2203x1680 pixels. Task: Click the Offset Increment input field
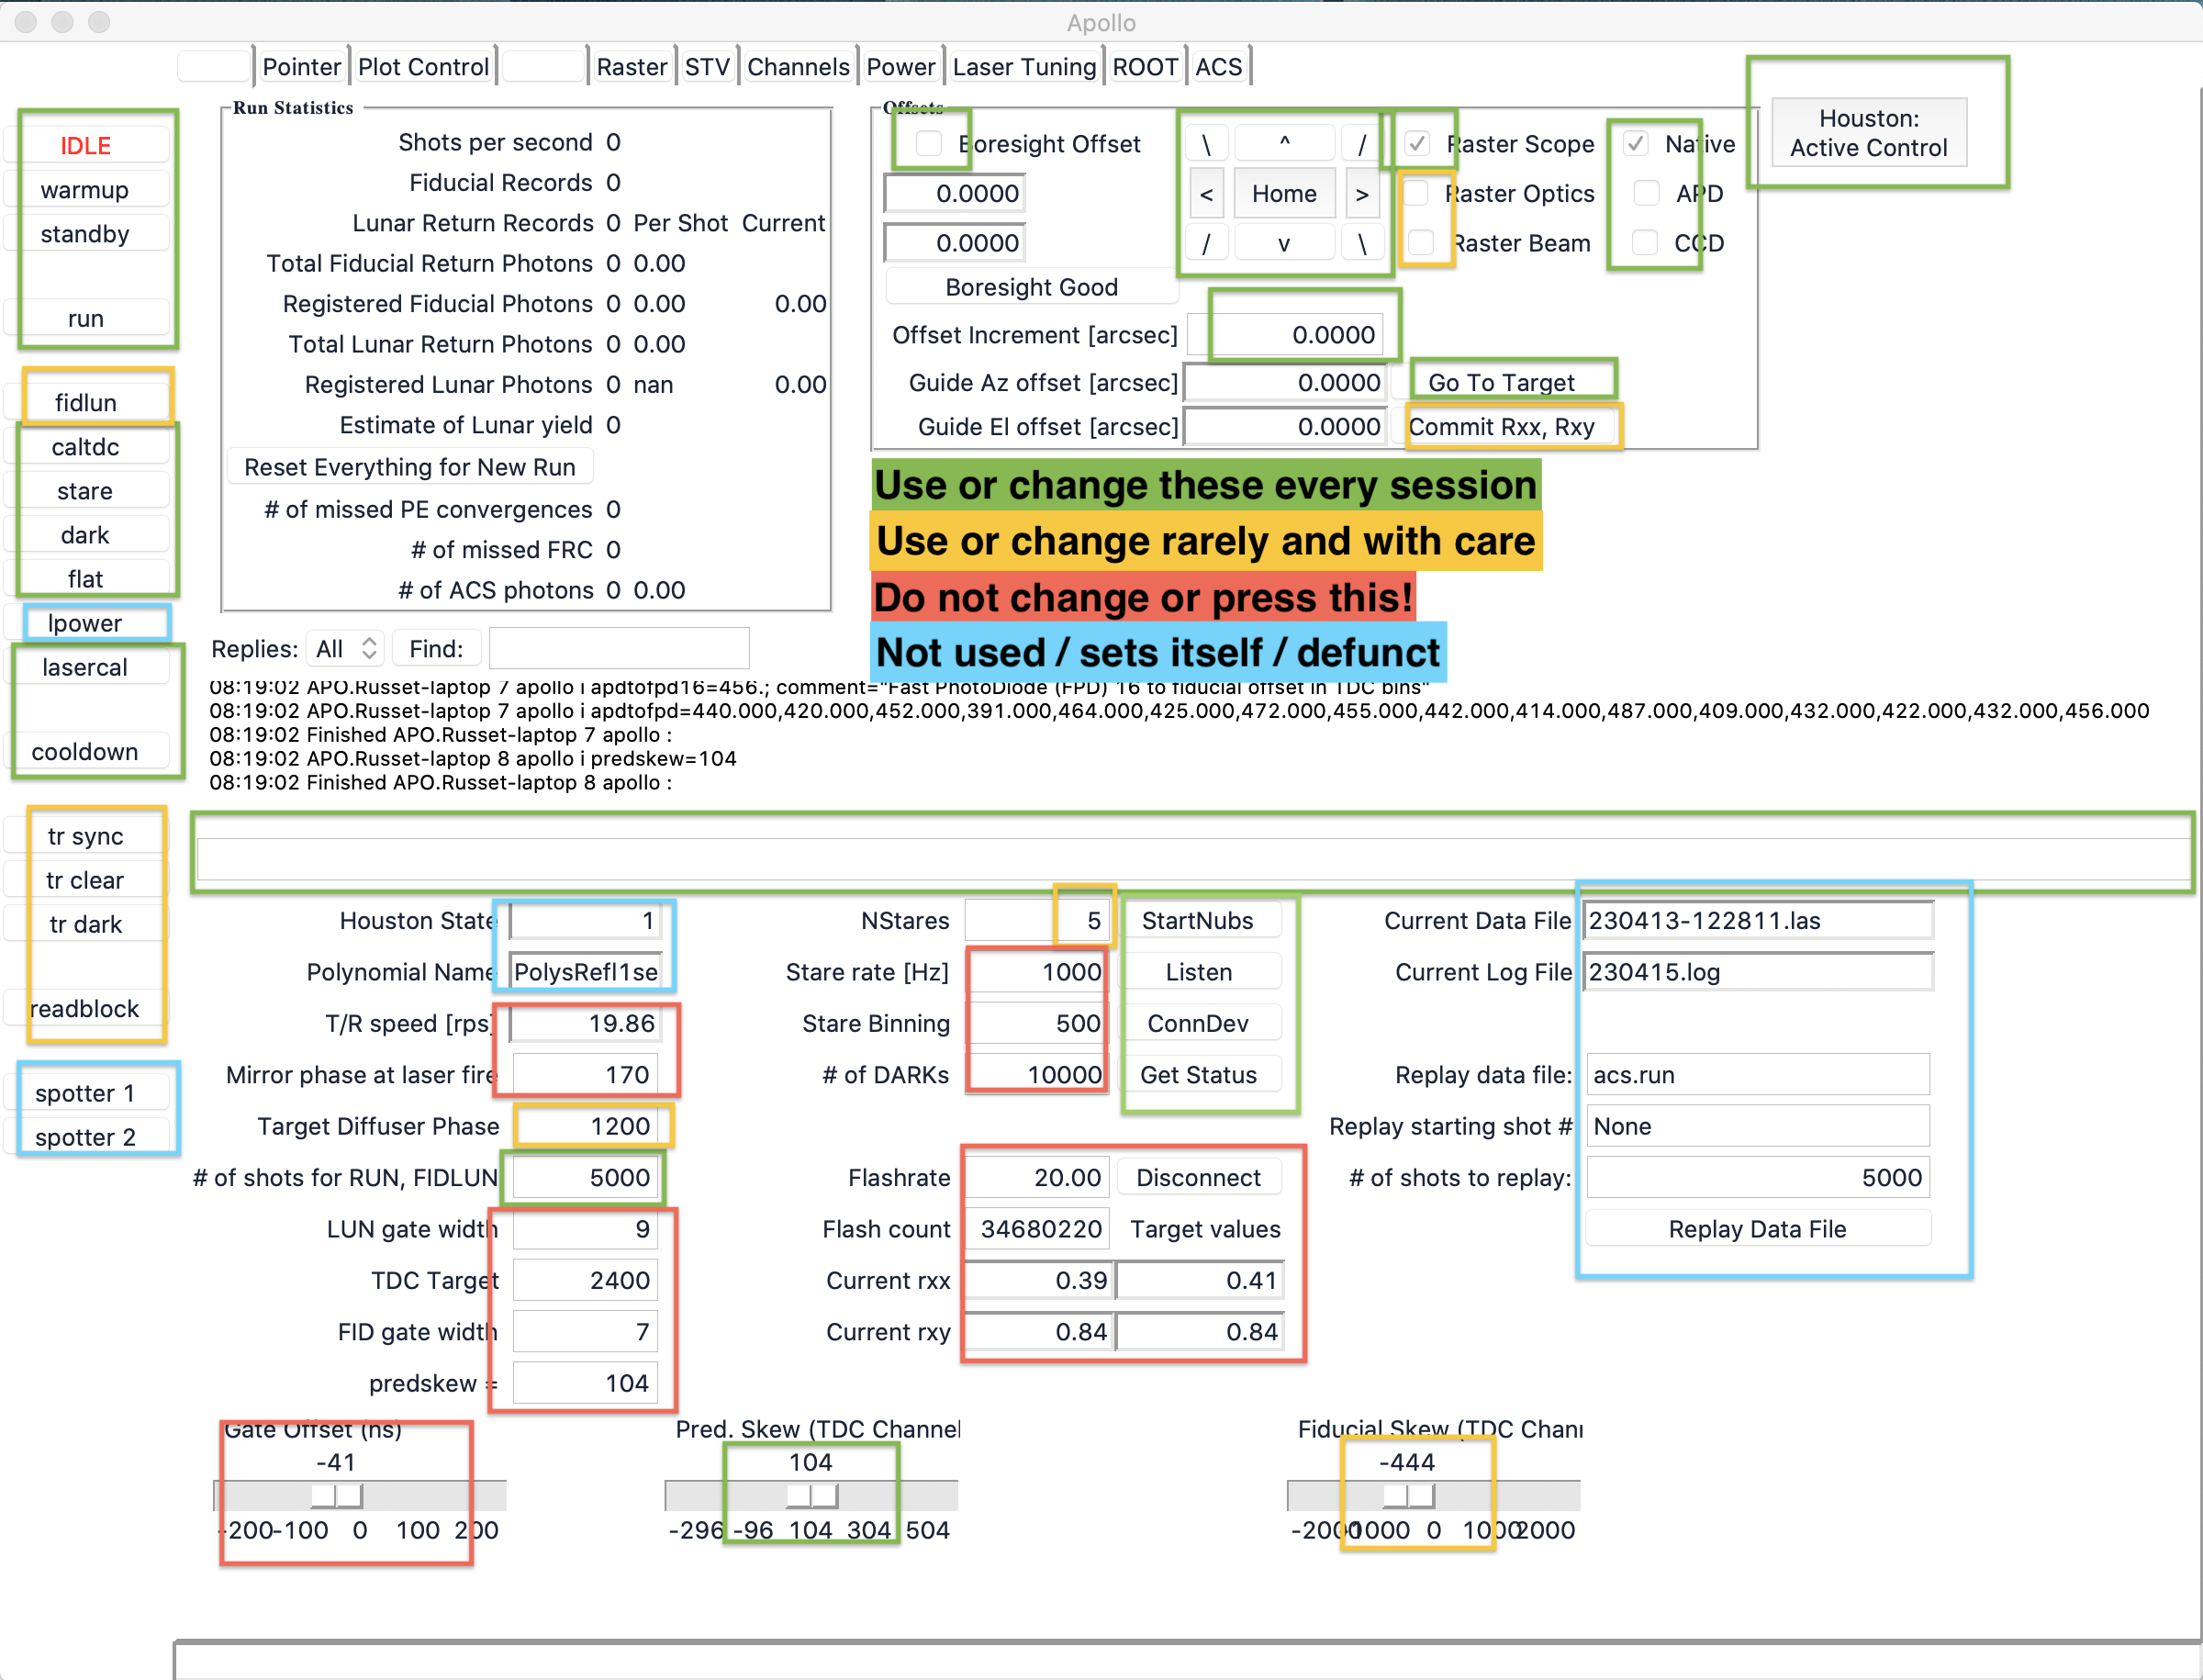[x=1286, y=334]
